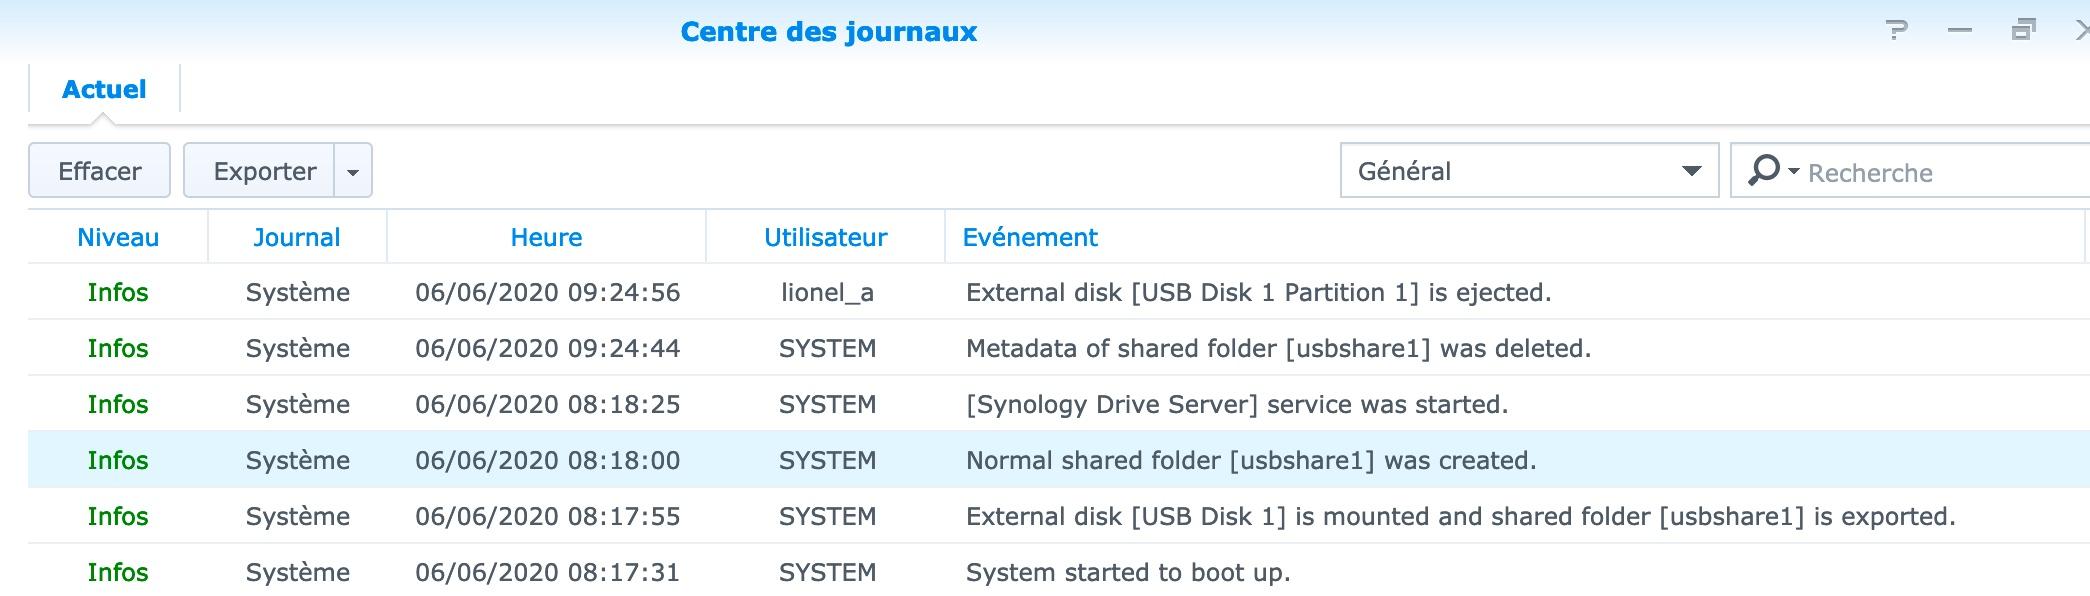The width and height of the screenshot is (2090, 596).
Task: Sort by the Utilisateur column header
Action: pyautogui.click(x=825, y=237)
